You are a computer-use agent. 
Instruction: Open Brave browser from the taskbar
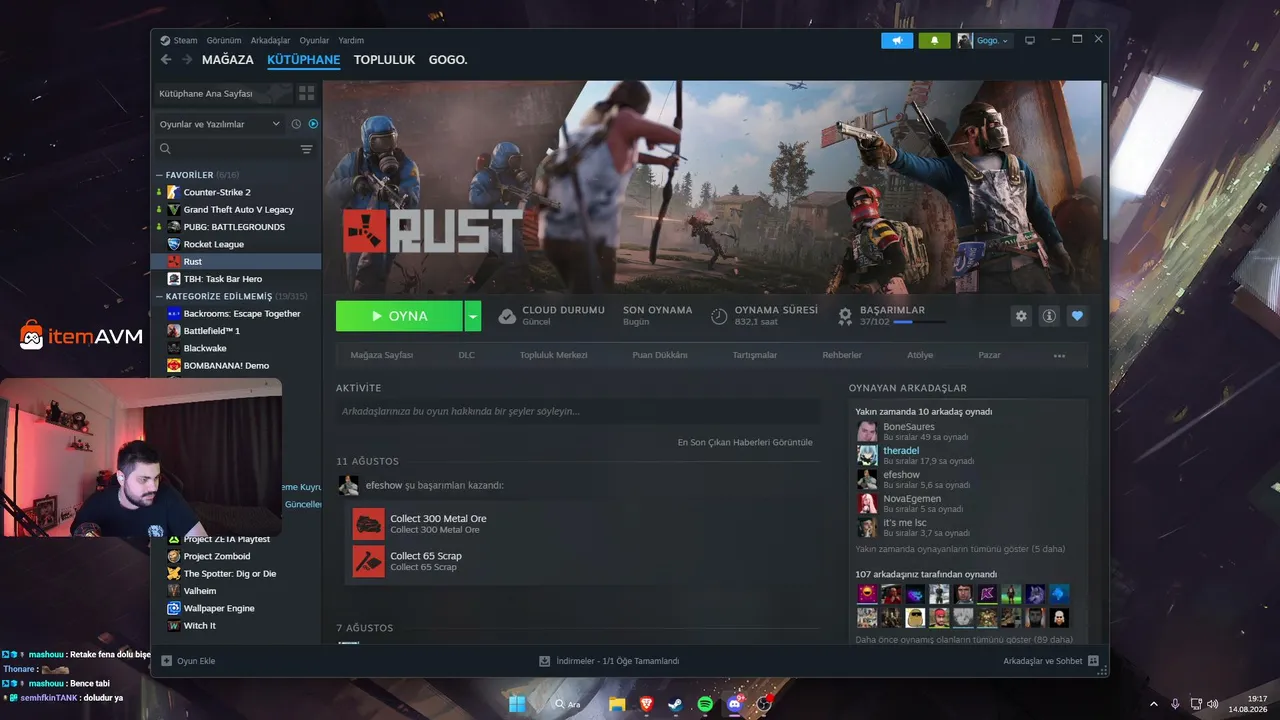[x=646, y=704]
